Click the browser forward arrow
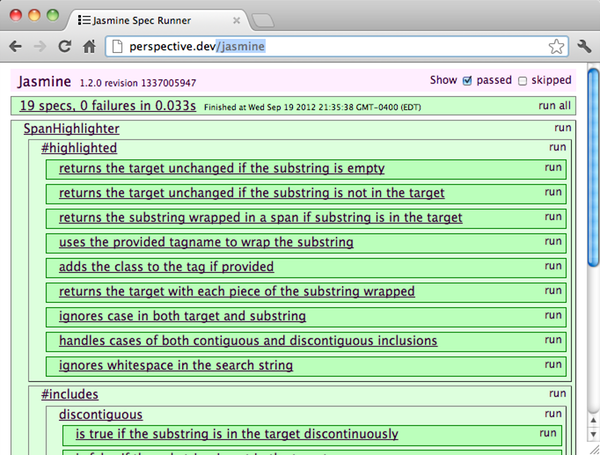This screenshot has width=600, height=455. [x=40, y=47]
